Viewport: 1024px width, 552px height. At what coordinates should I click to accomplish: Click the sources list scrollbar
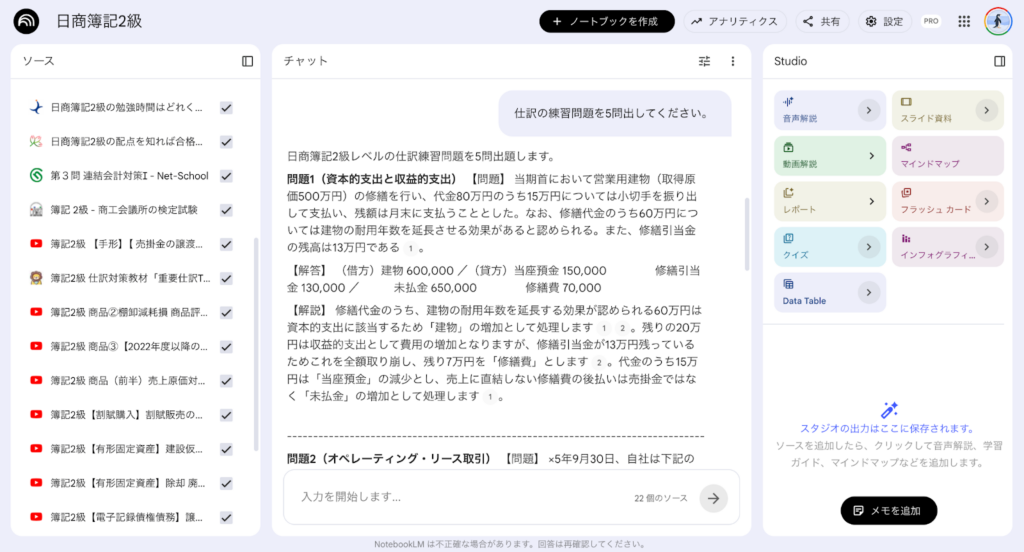pyautogui.click(x=255, y=344)
